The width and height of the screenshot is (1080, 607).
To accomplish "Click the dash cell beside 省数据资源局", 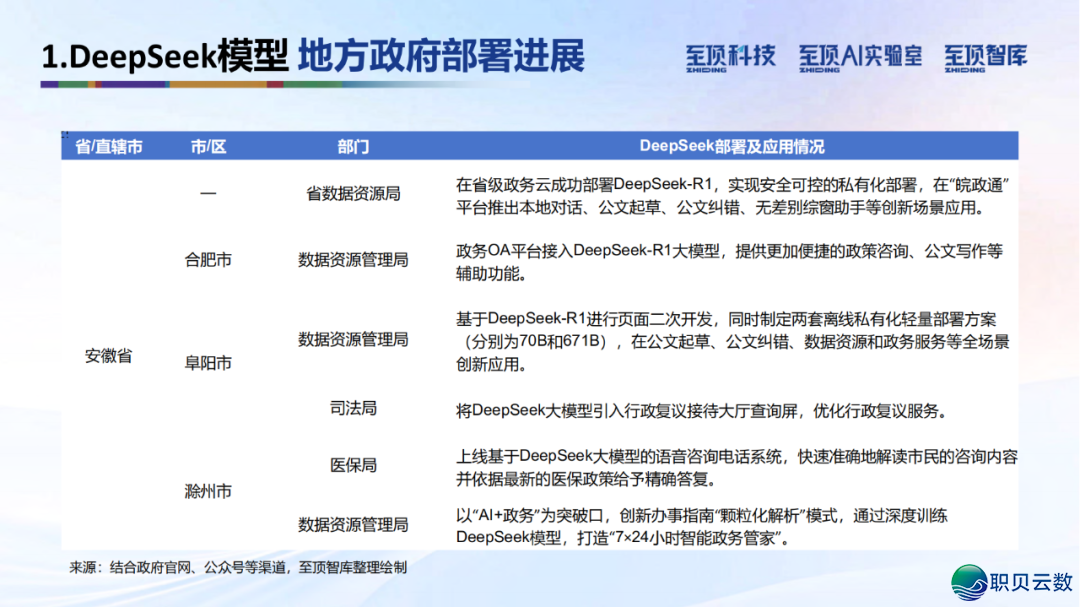I will point(208,194).
